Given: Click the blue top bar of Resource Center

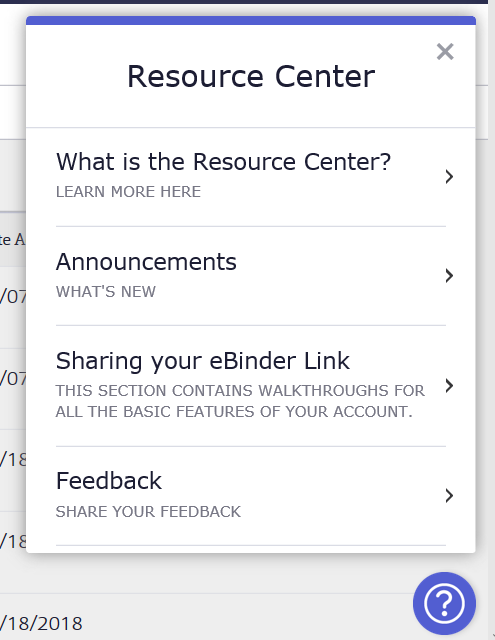Looking at the screenshot, I should (x=251, y=20).
